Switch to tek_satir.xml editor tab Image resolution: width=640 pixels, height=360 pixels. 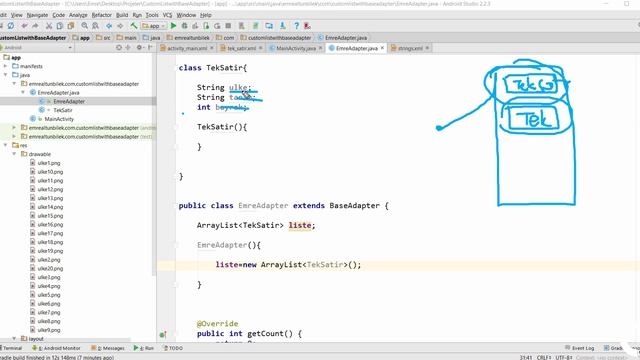242,48
